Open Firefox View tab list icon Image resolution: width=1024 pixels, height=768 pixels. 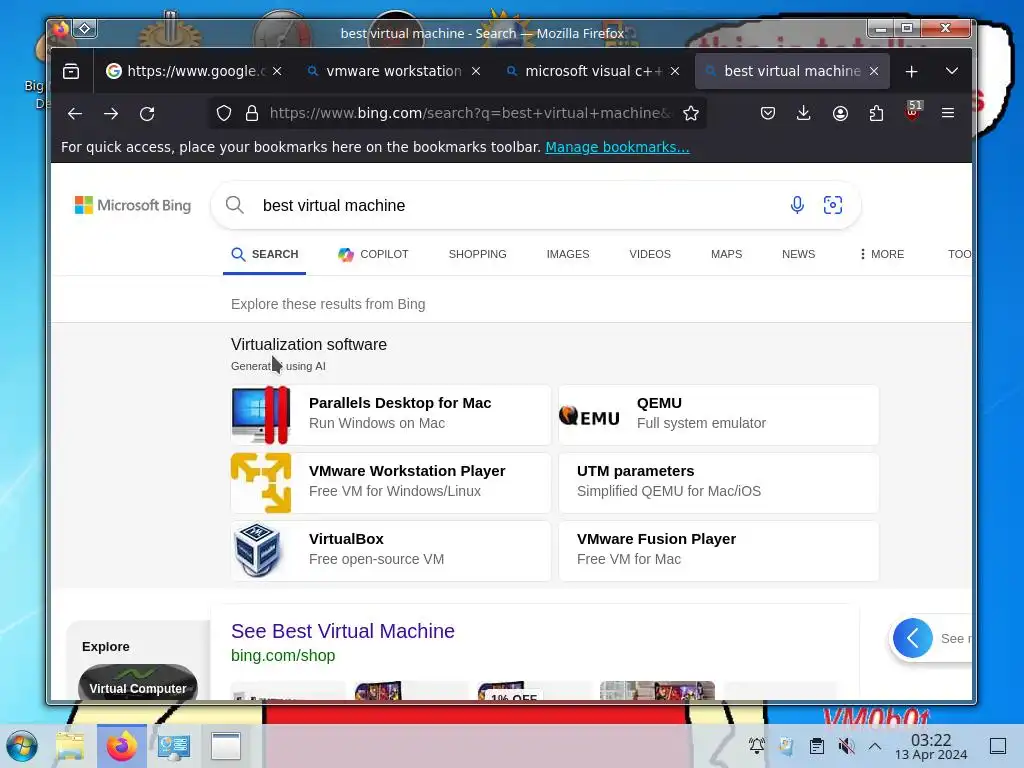click(71, 71)
